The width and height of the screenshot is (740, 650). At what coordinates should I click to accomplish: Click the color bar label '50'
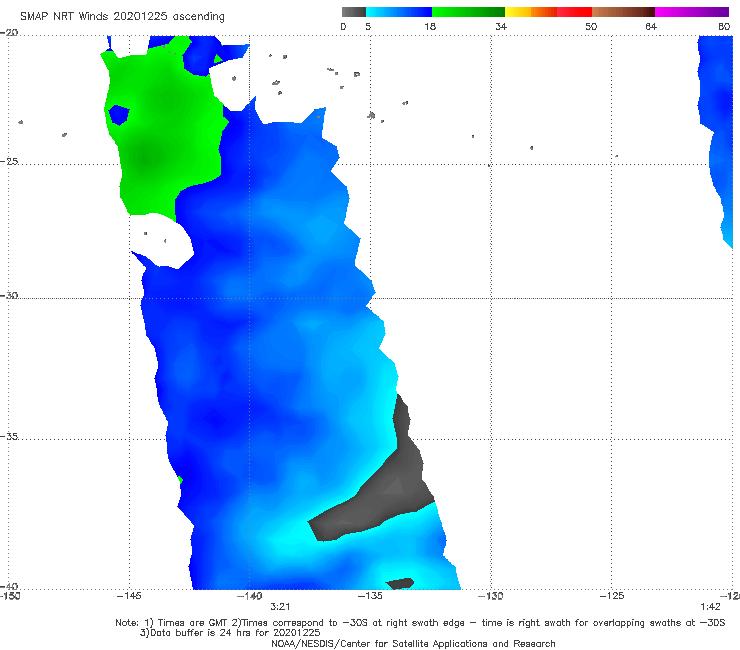(x=591, y=26)
